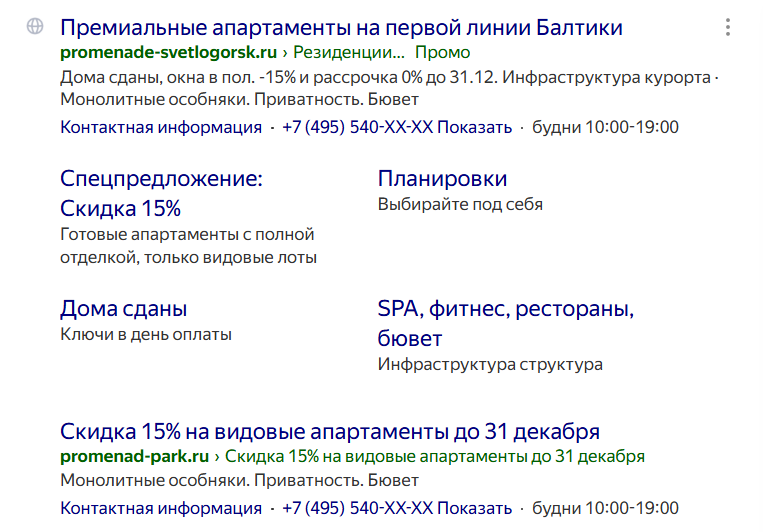The height and width of the screenshot is (532, 763).
Task: Open the three-dot ad options menu
Action: click(x=727, y=28)
